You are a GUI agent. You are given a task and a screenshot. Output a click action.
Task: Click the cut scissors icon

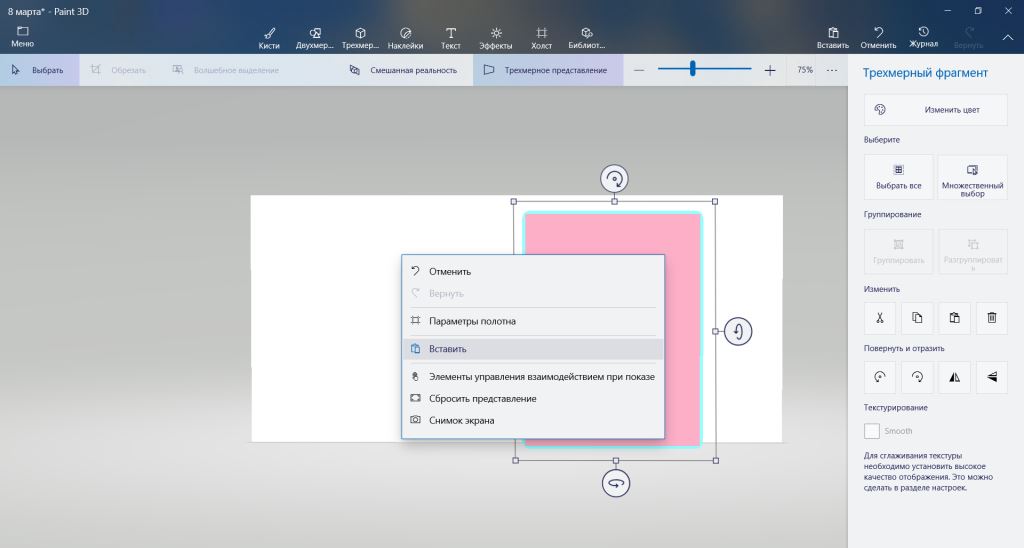click(x=879, y=318)
